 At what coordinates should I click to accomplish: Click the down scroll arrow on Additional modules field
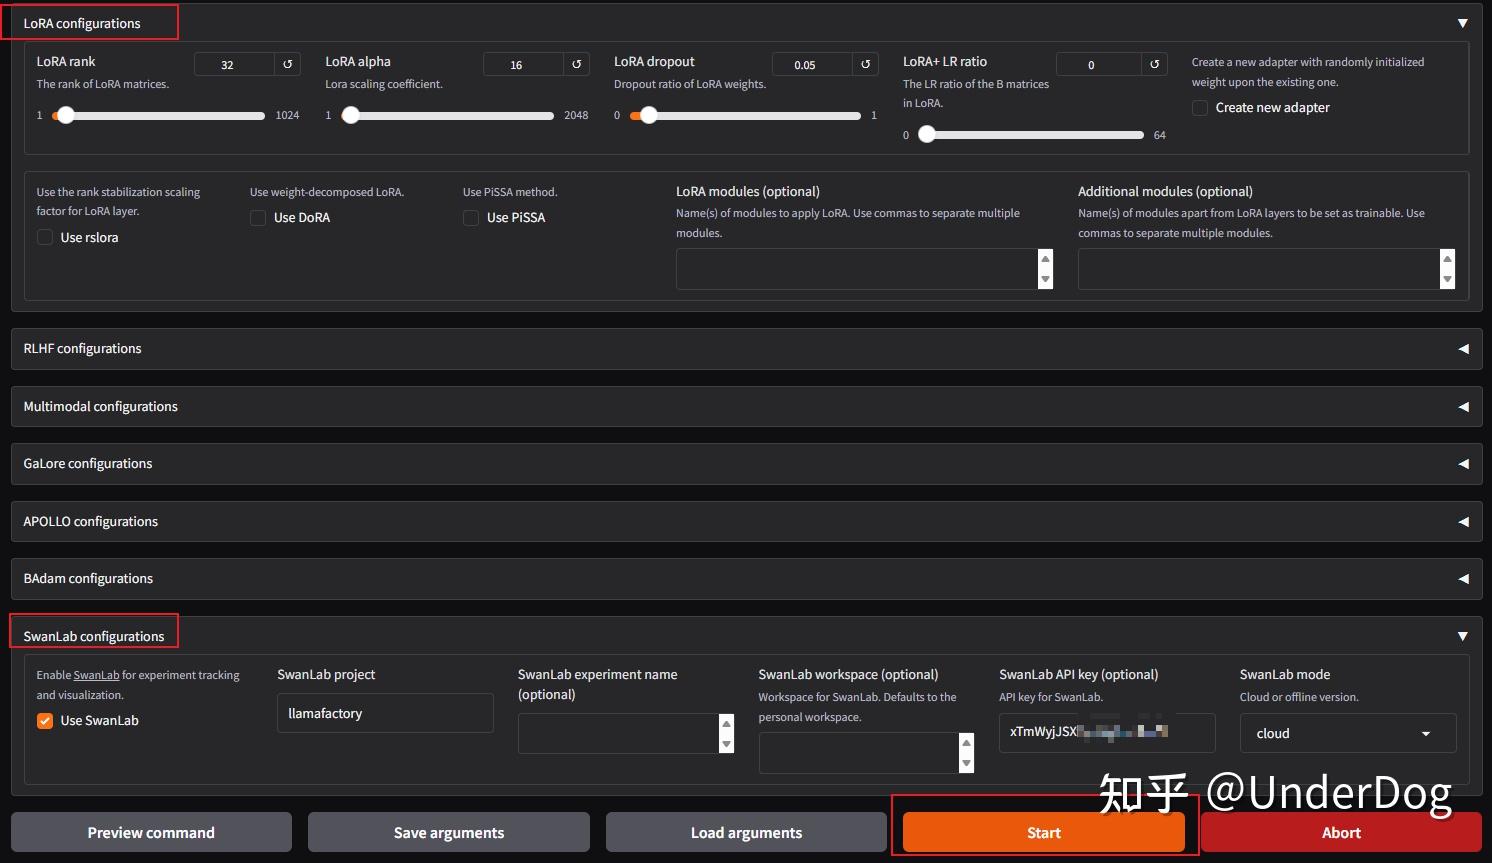1448,281
